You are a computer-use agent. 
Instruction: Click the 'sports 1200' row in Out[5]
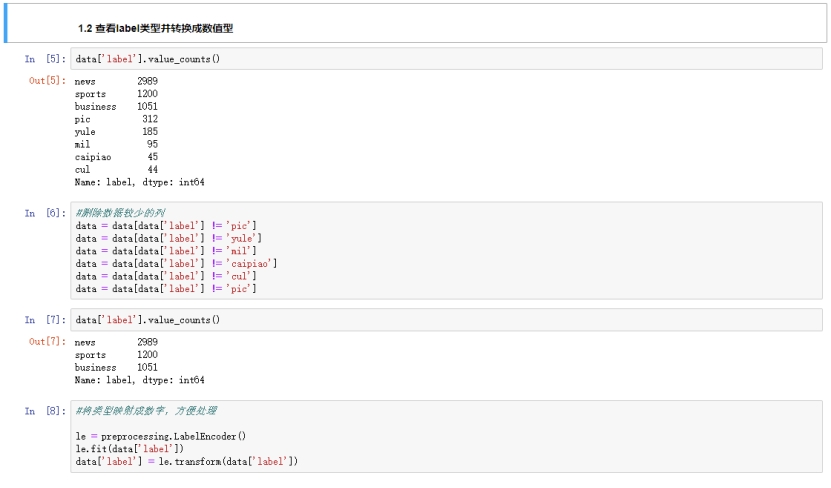click(x=116, y=94)
